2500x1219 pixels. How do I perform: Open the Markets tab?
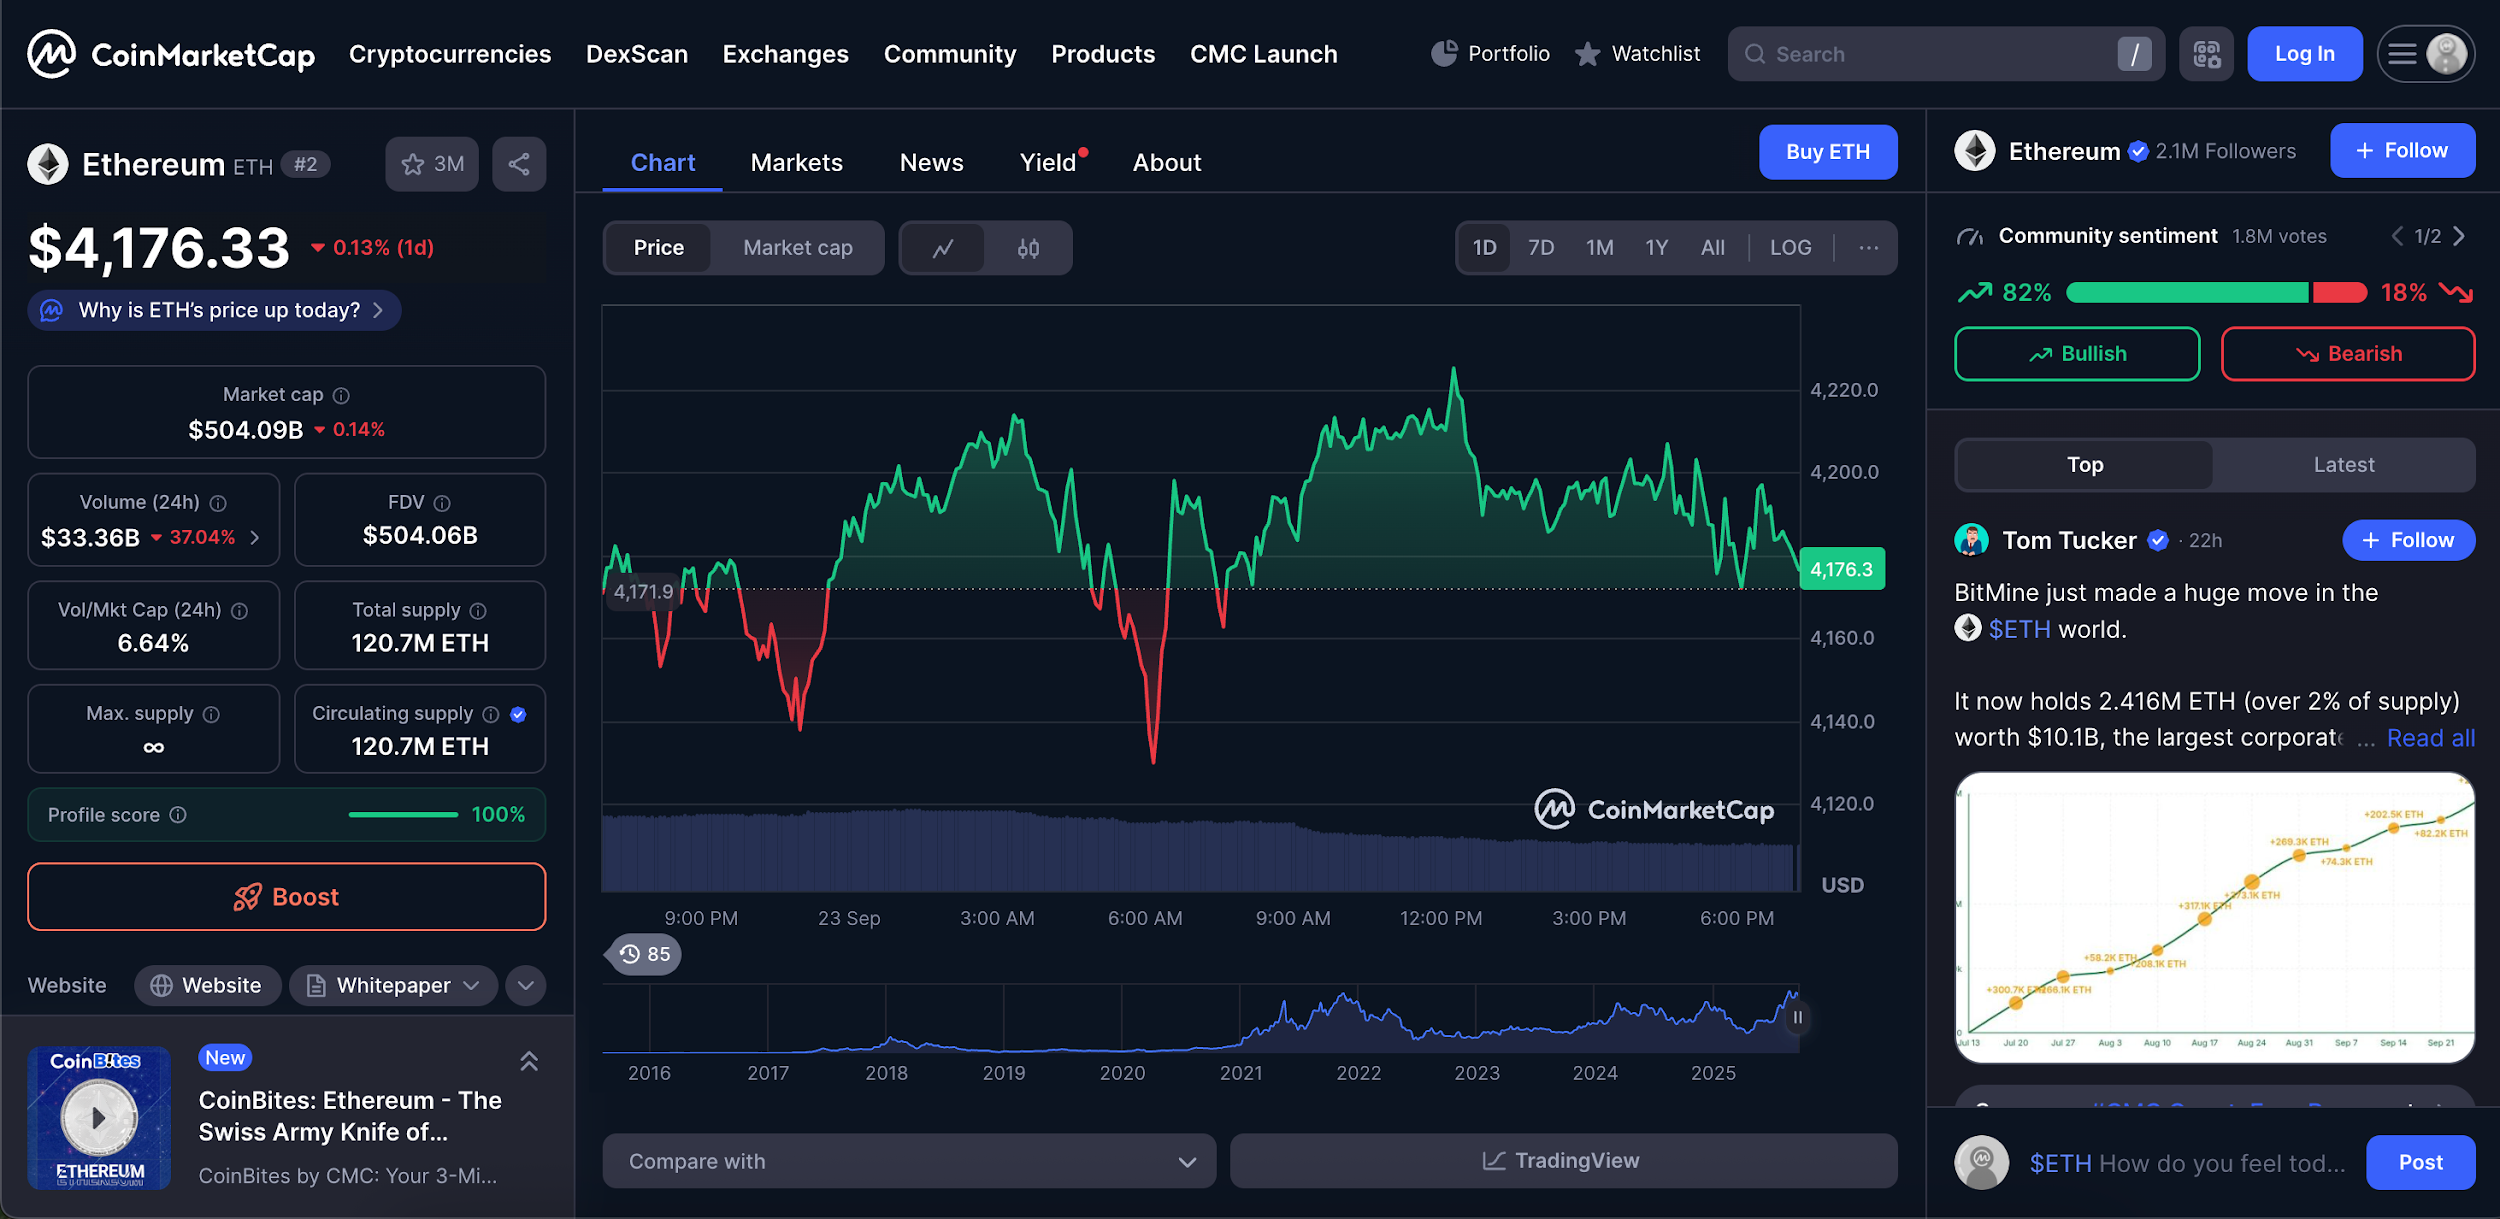796,163
